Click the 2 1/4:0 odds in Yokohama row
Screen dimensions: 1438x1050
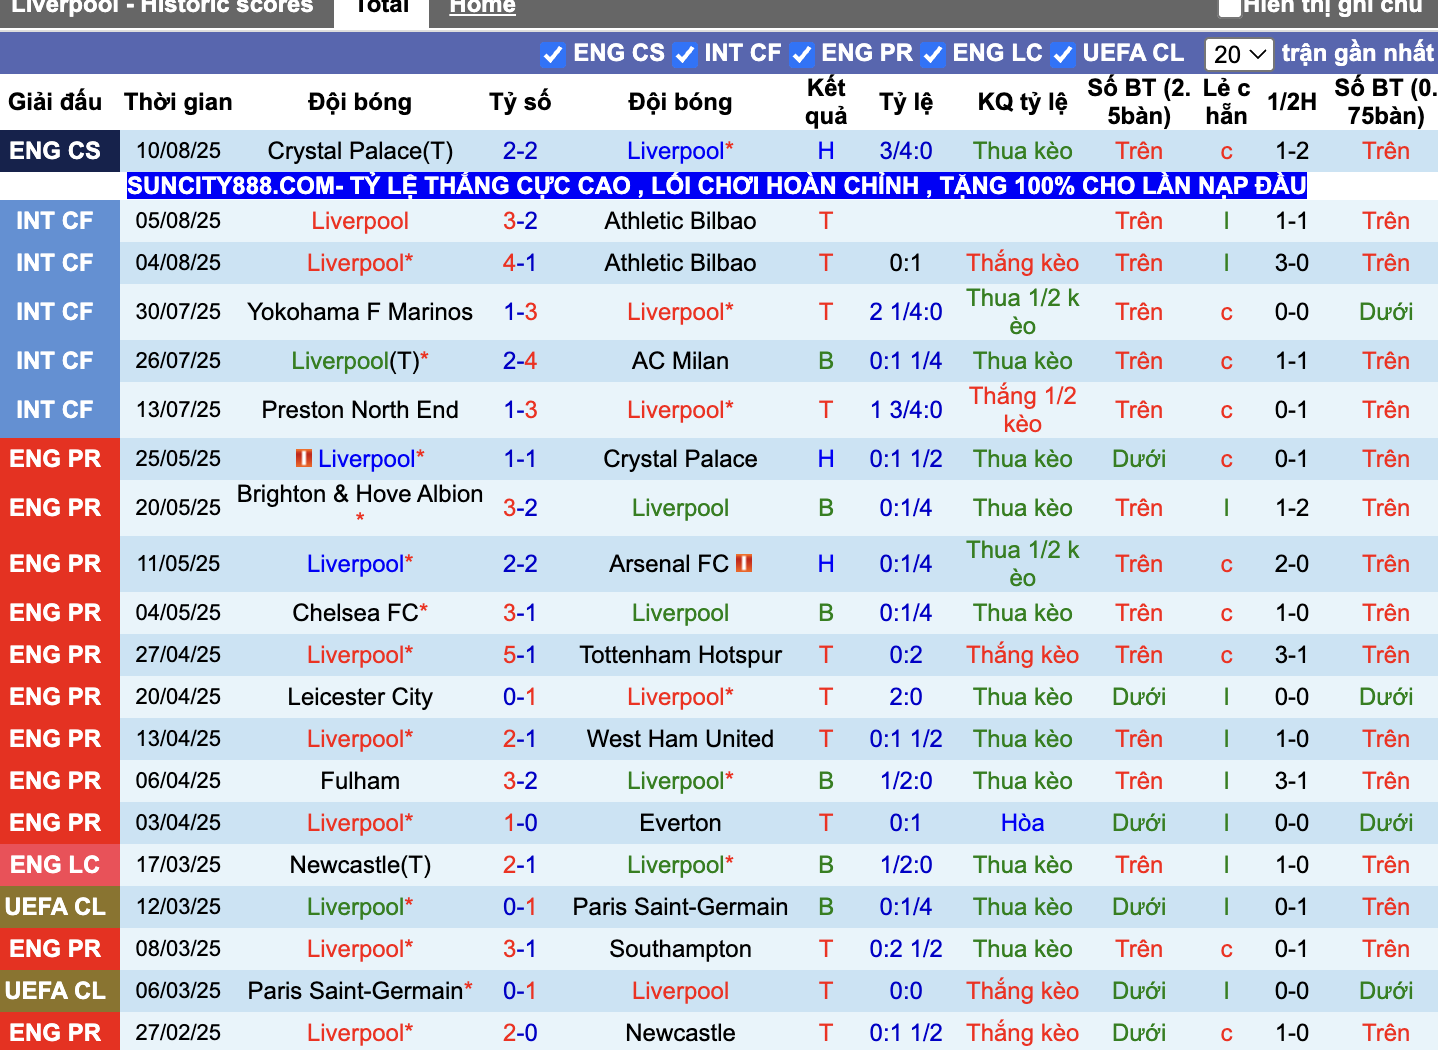906,312
